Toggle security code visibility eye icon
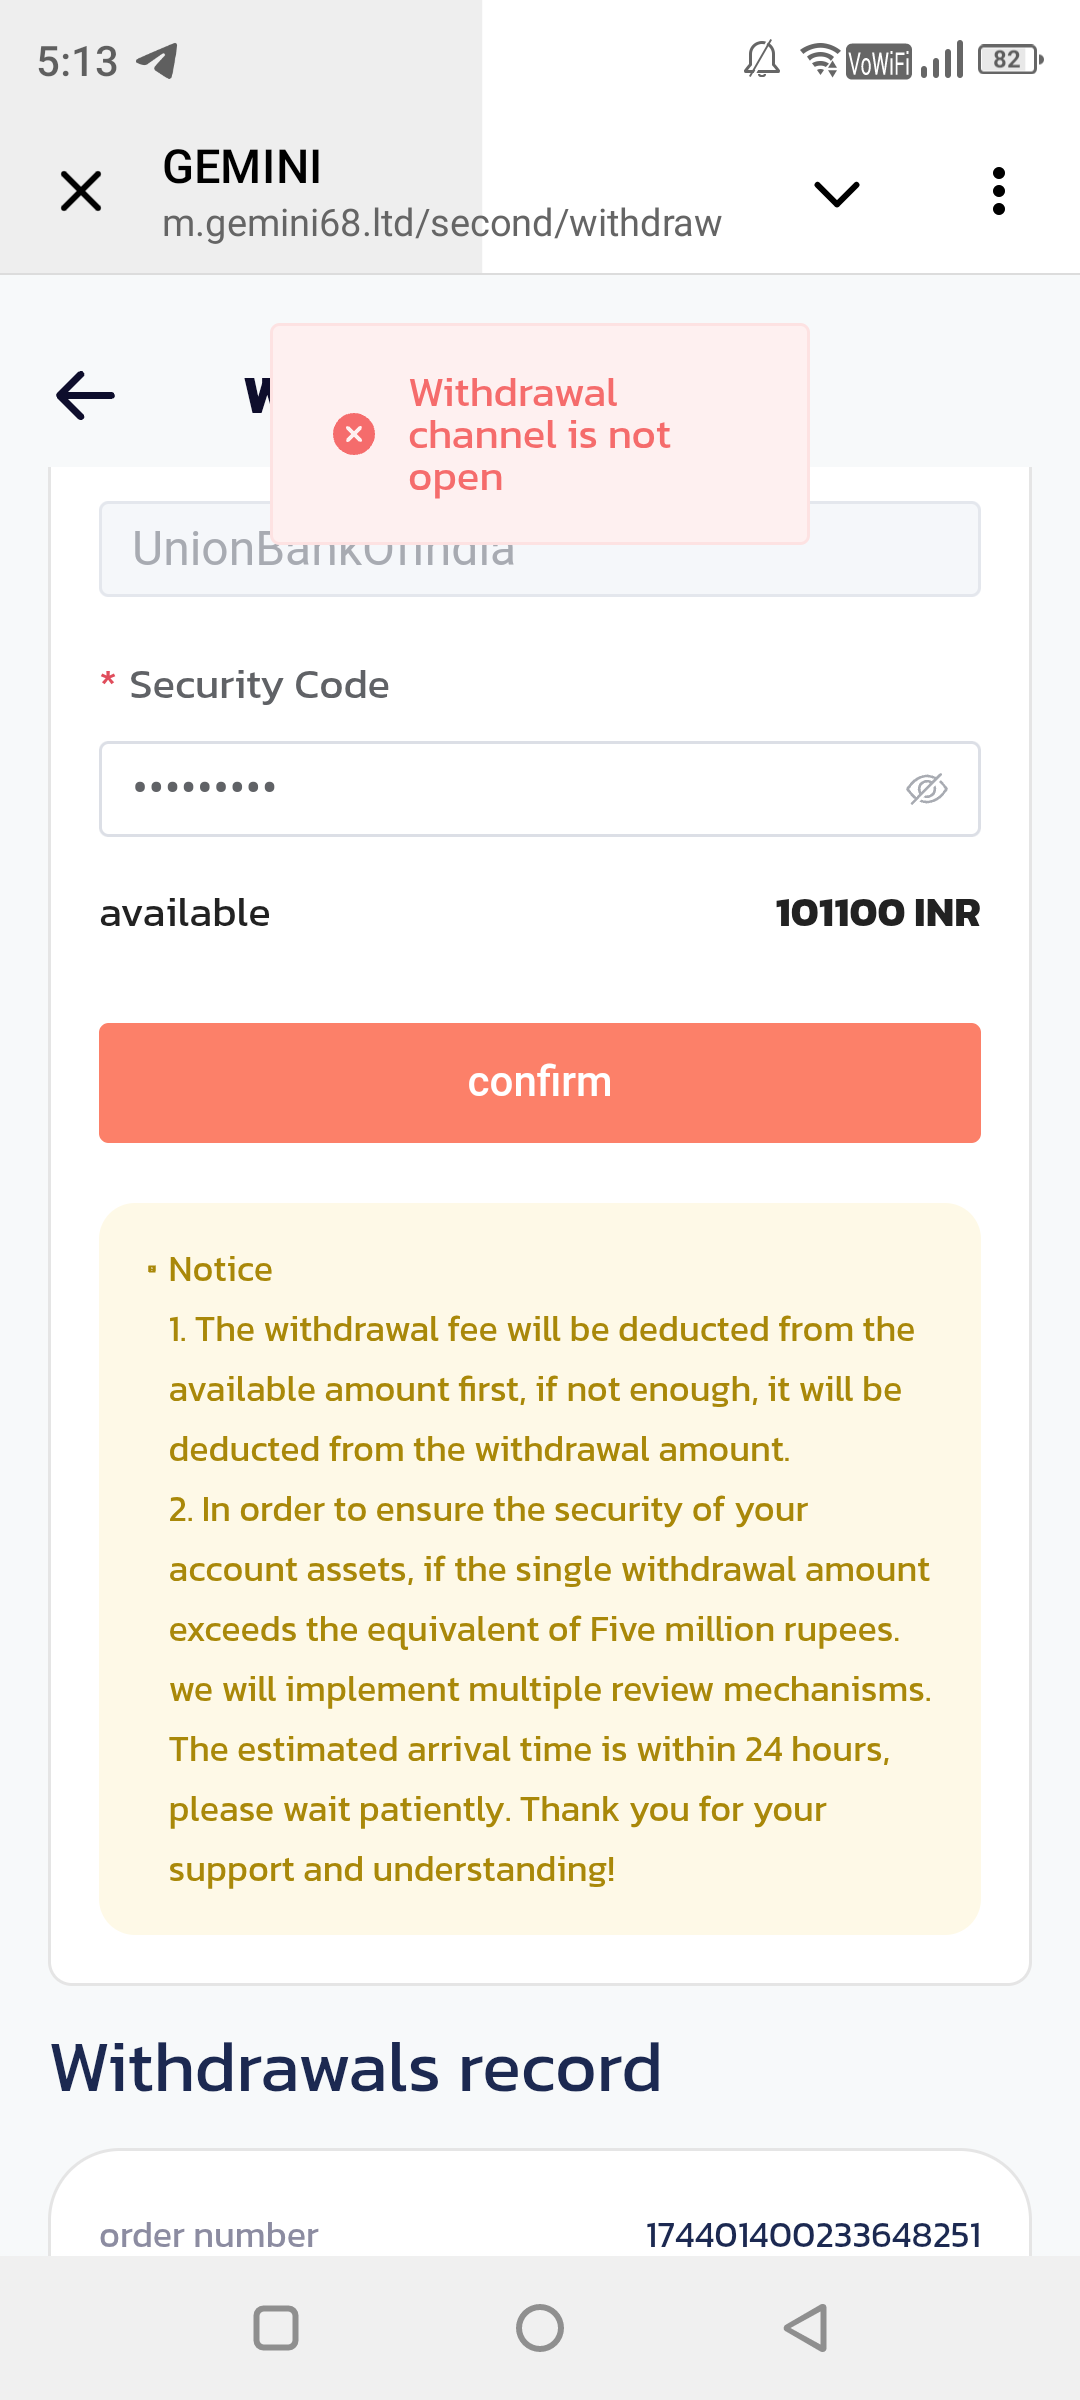The width and height of the screenshot is (1080, 2400). point(926,789)
